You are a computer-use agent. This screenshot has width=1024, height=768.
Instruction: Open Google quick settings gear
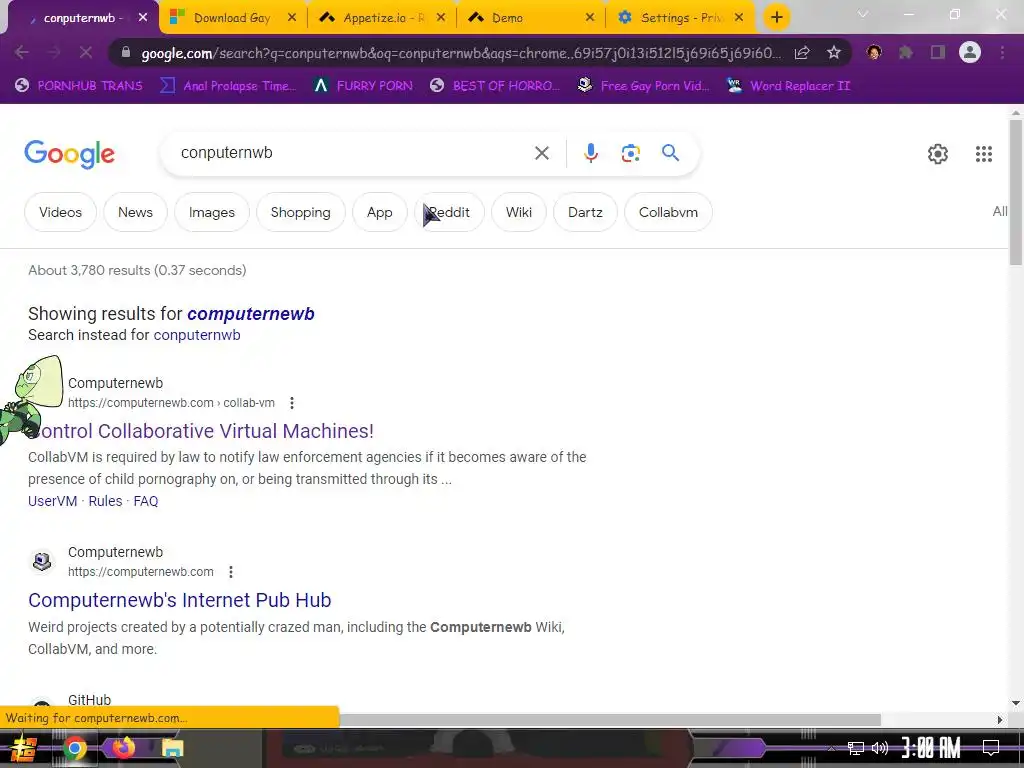coord(938,154)
